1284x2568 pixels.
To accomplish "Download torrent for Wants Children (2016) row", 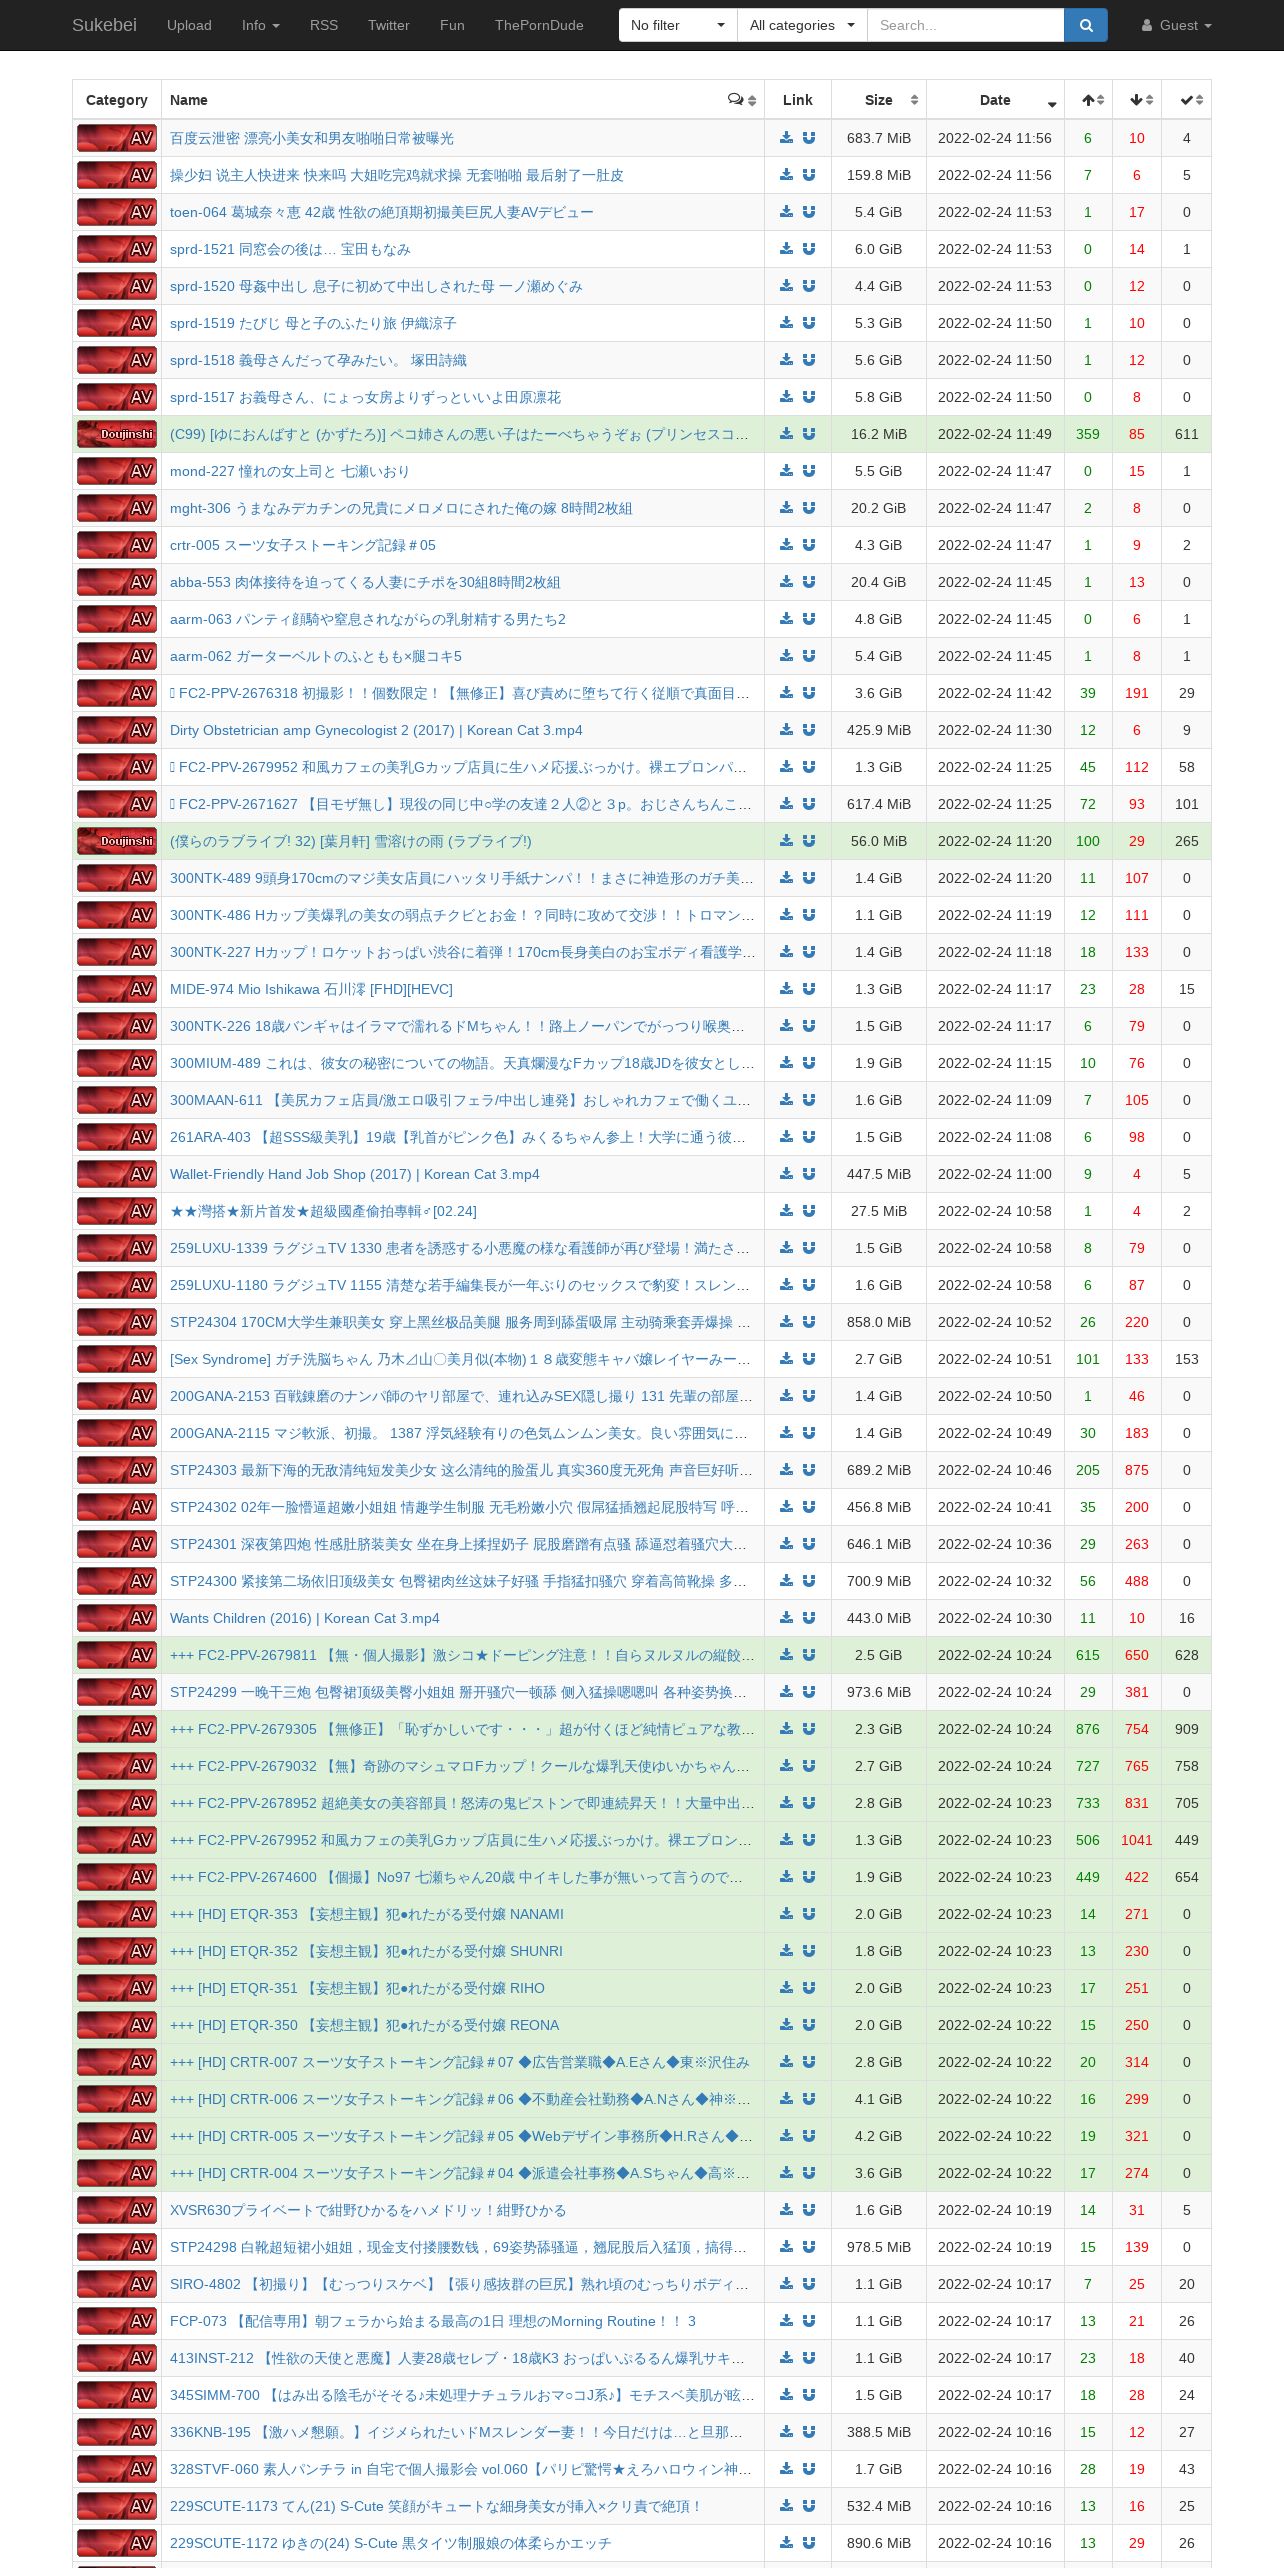I will pyautogui.click(x=787, y=1618).
